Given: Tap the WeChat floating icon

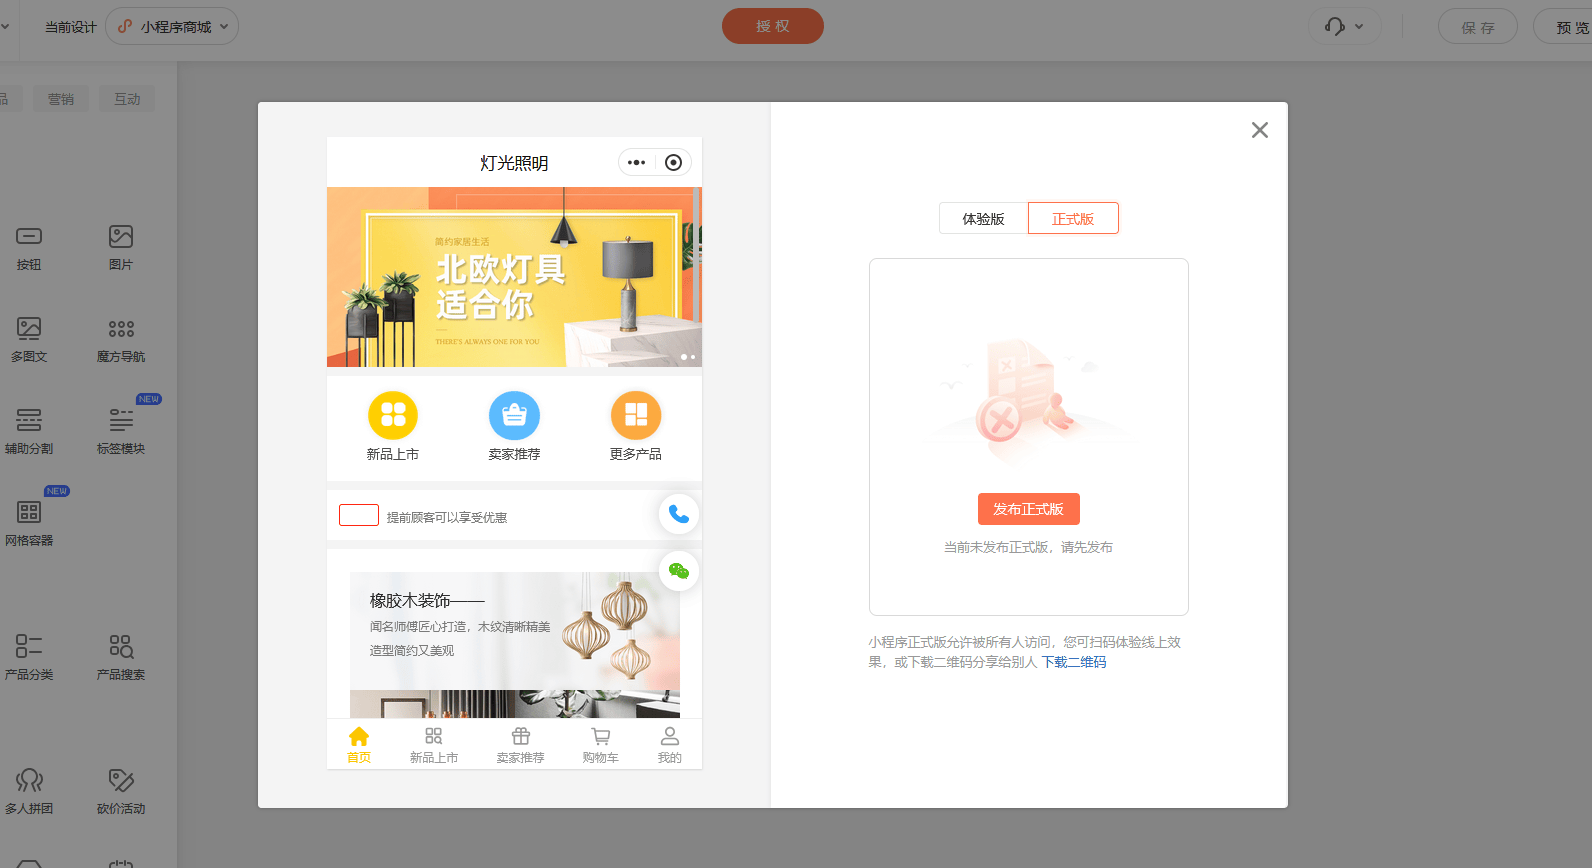Looking at the screenshot, I should pos(679,571).
